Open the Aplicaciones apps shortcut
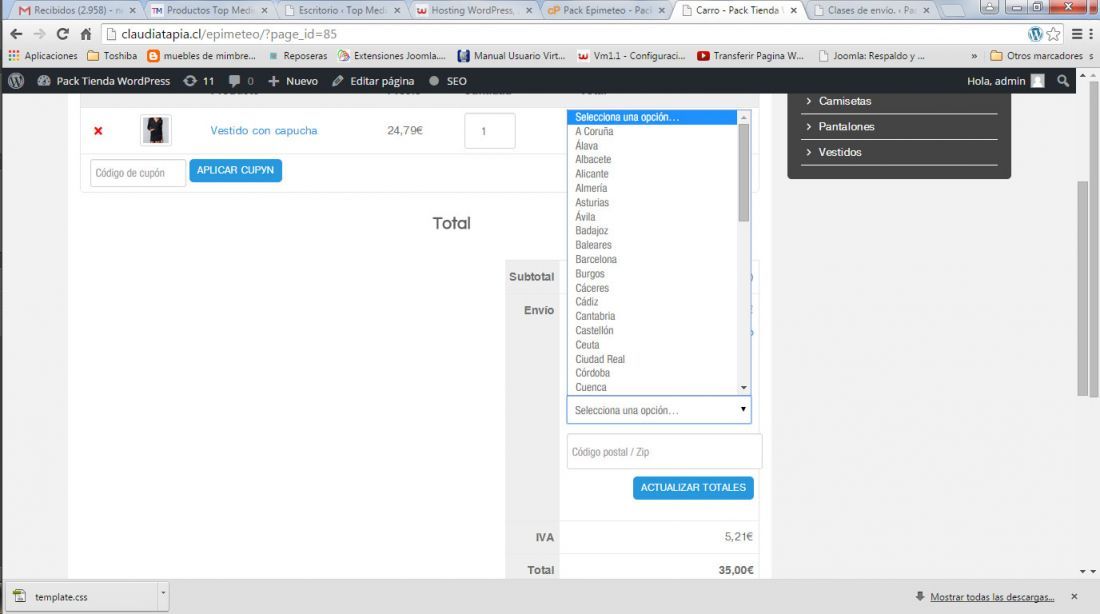 43,55
